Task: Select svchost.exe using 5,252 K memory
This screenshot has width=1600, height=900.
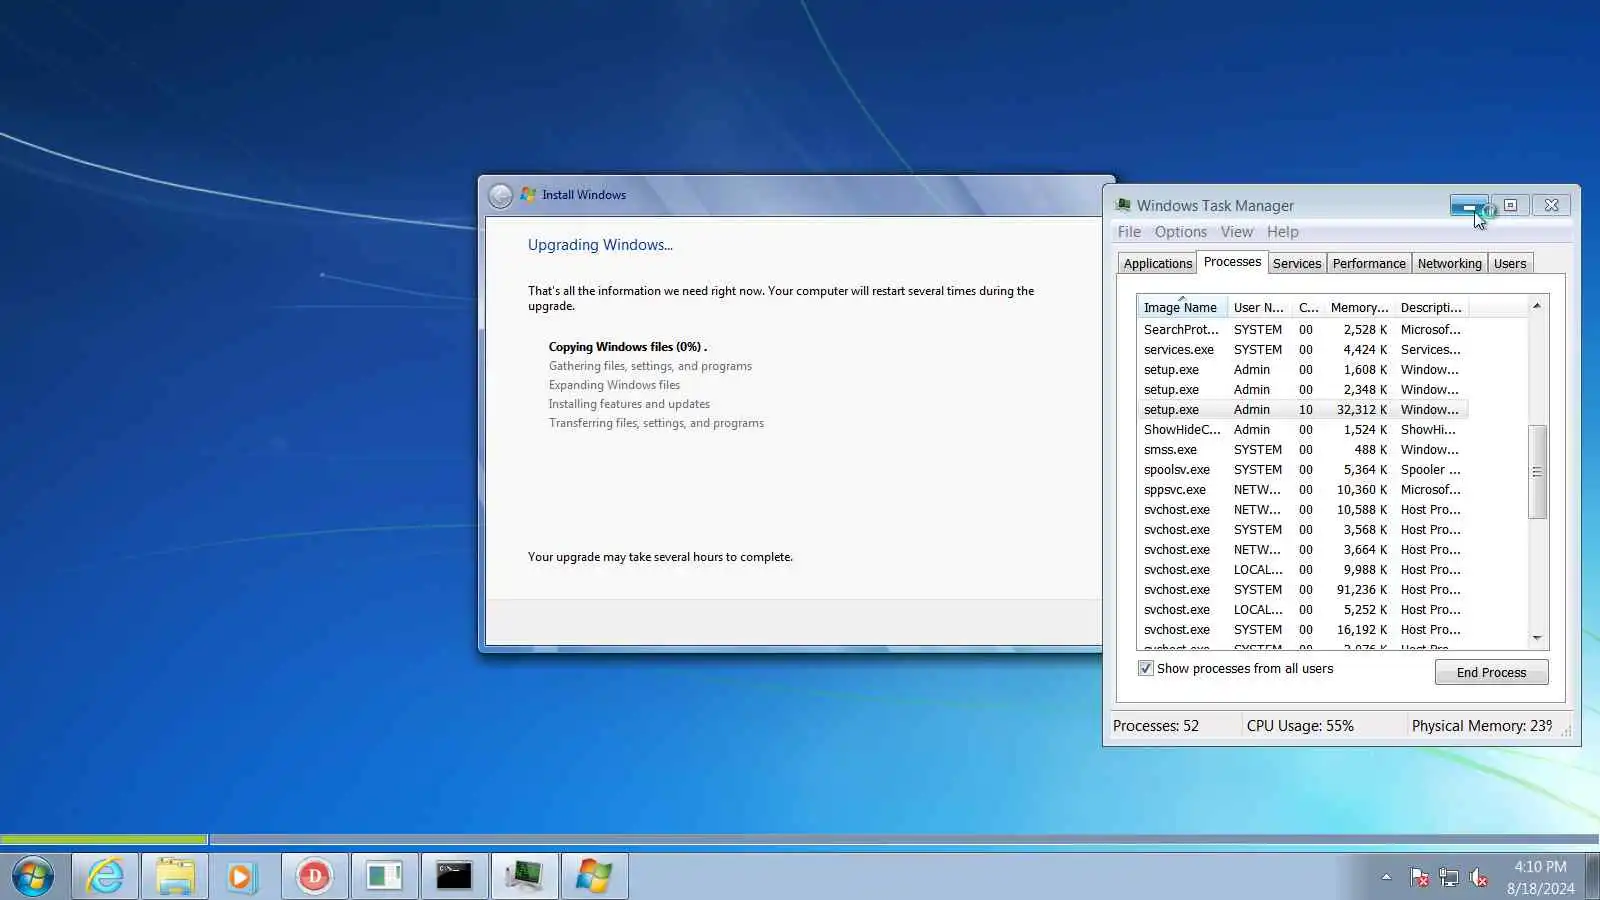Action: [1302, 609]
